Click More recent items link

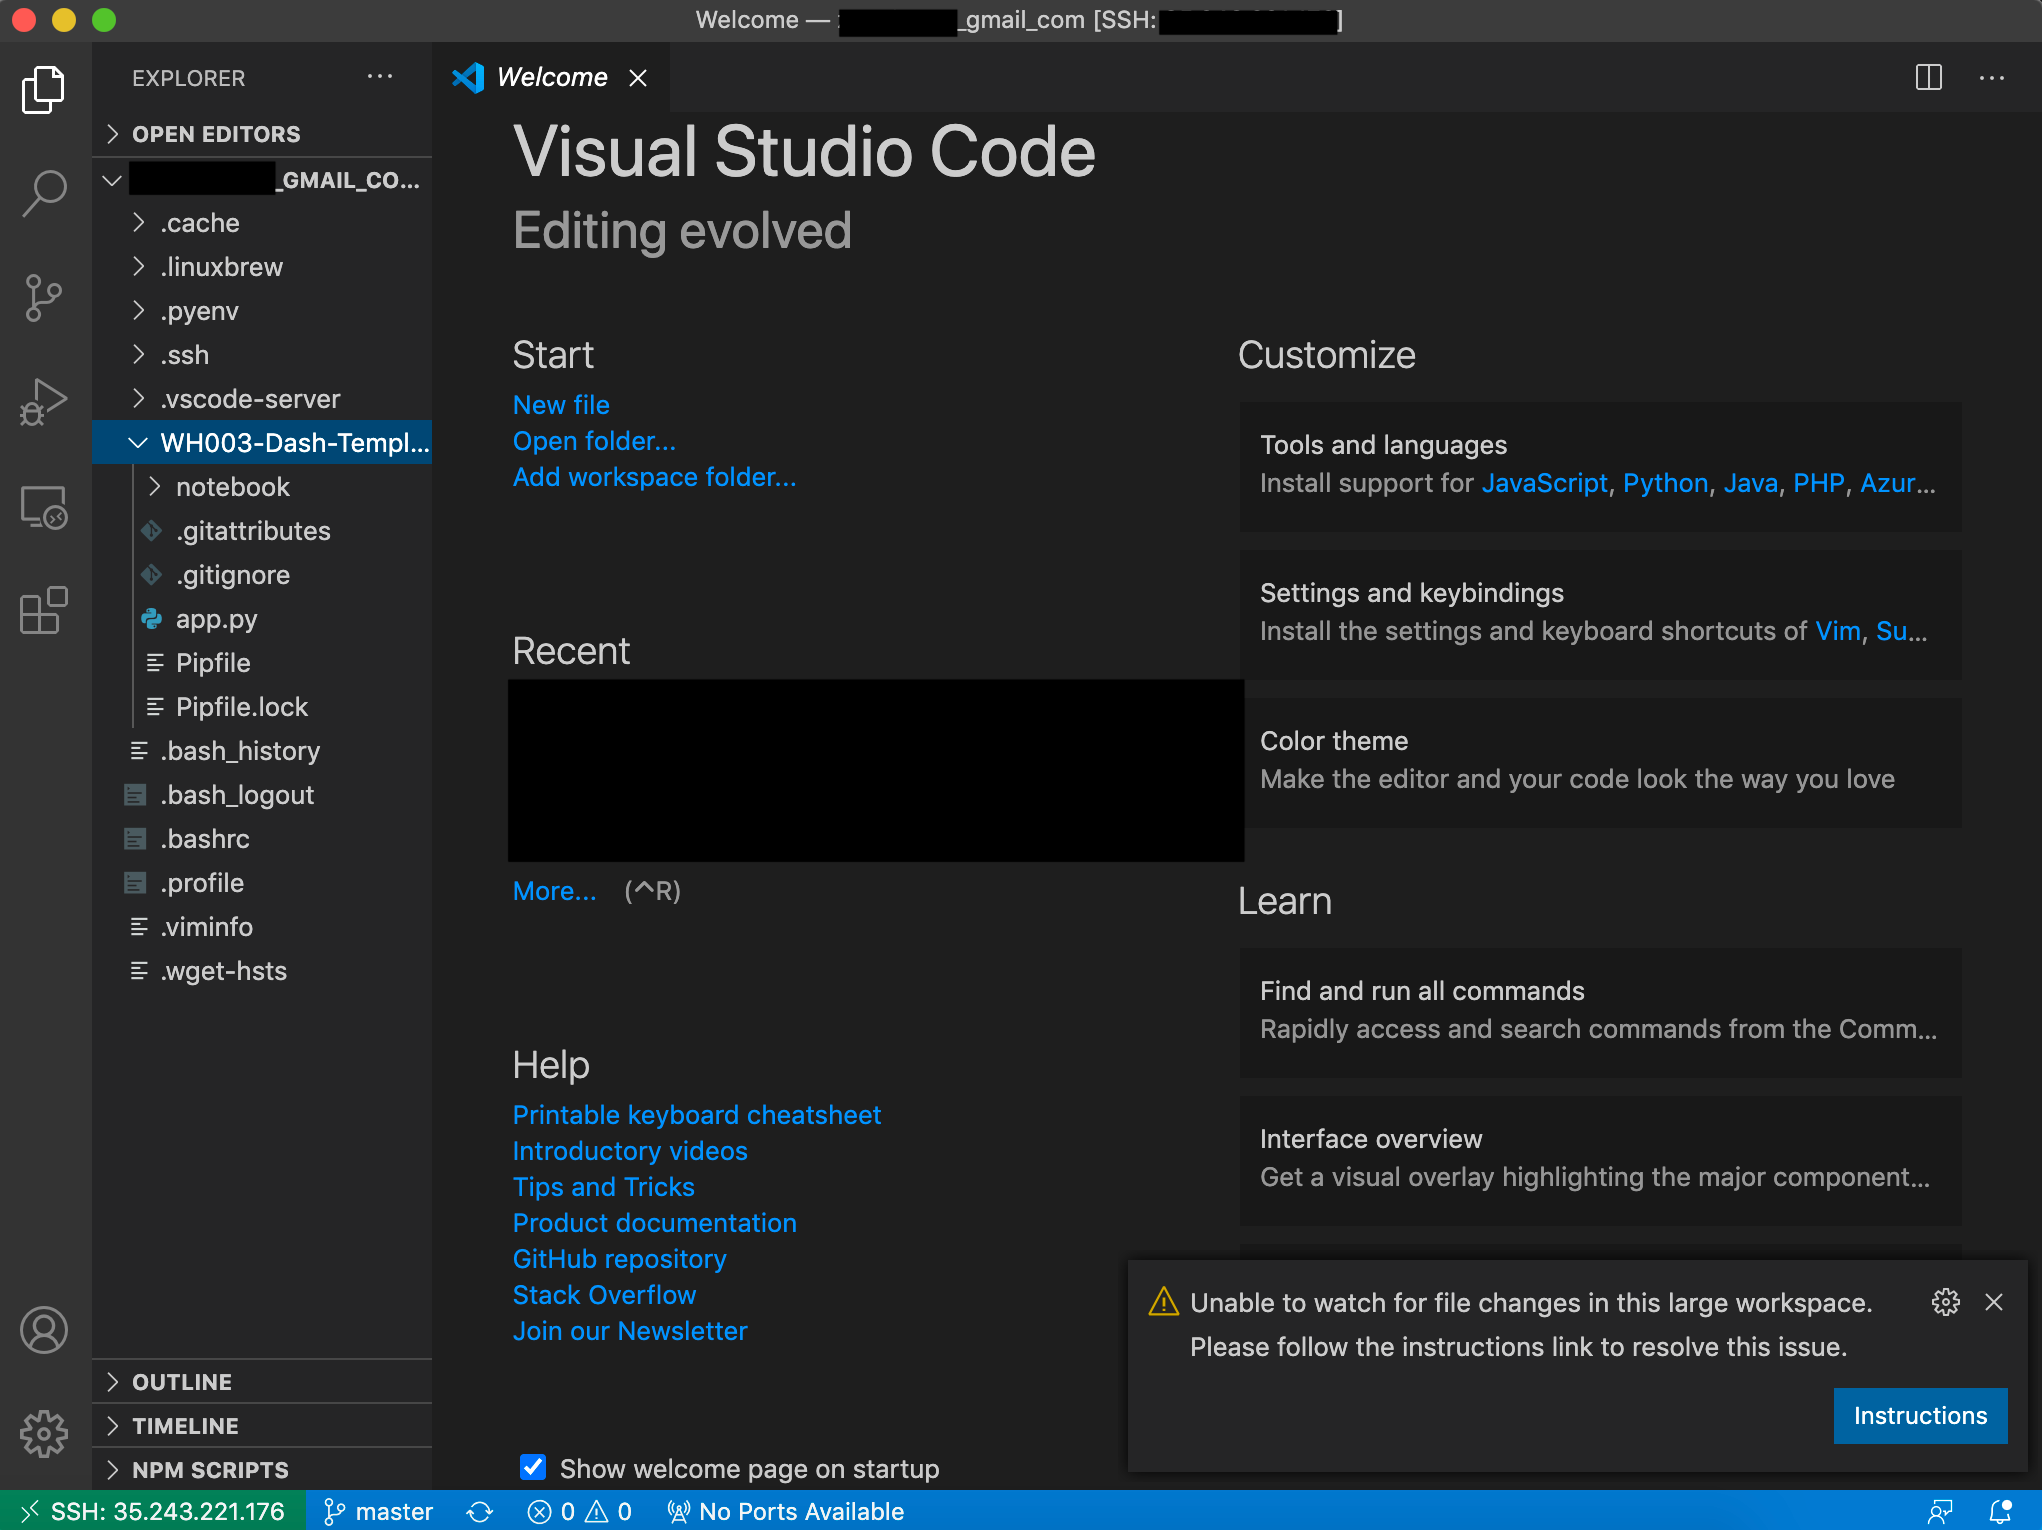pos(555,891)
